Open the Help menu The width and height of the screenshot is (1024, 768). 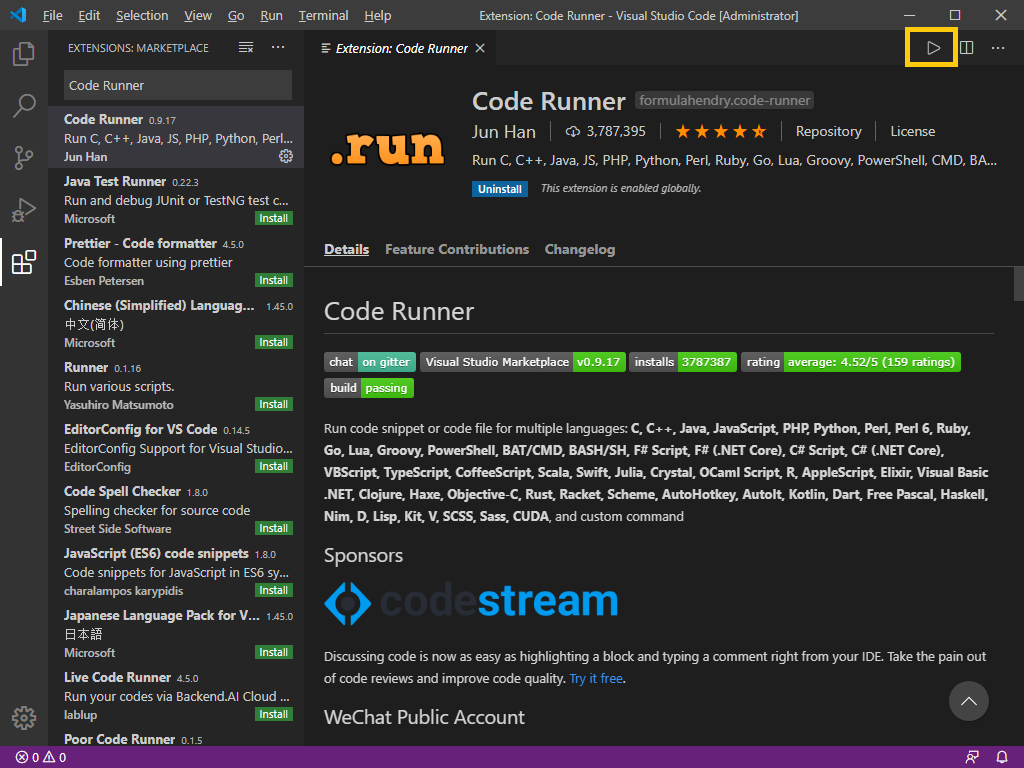(x=377, y=15)
